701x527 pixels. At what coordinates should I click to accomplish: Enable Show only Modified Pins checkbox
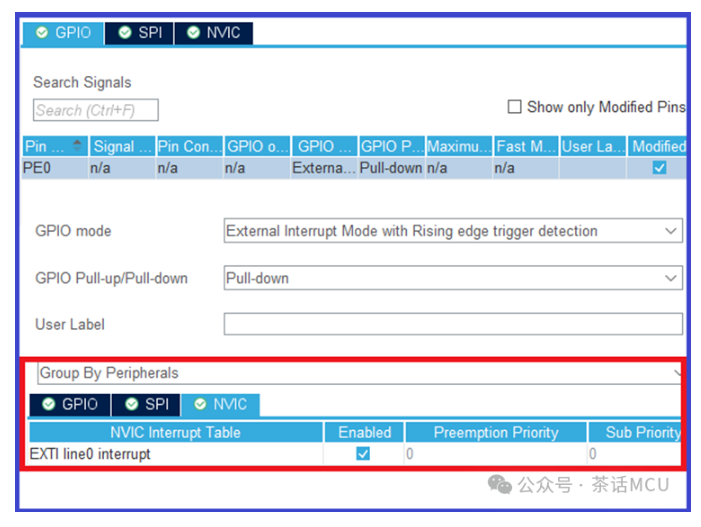[x=515, y=107]
